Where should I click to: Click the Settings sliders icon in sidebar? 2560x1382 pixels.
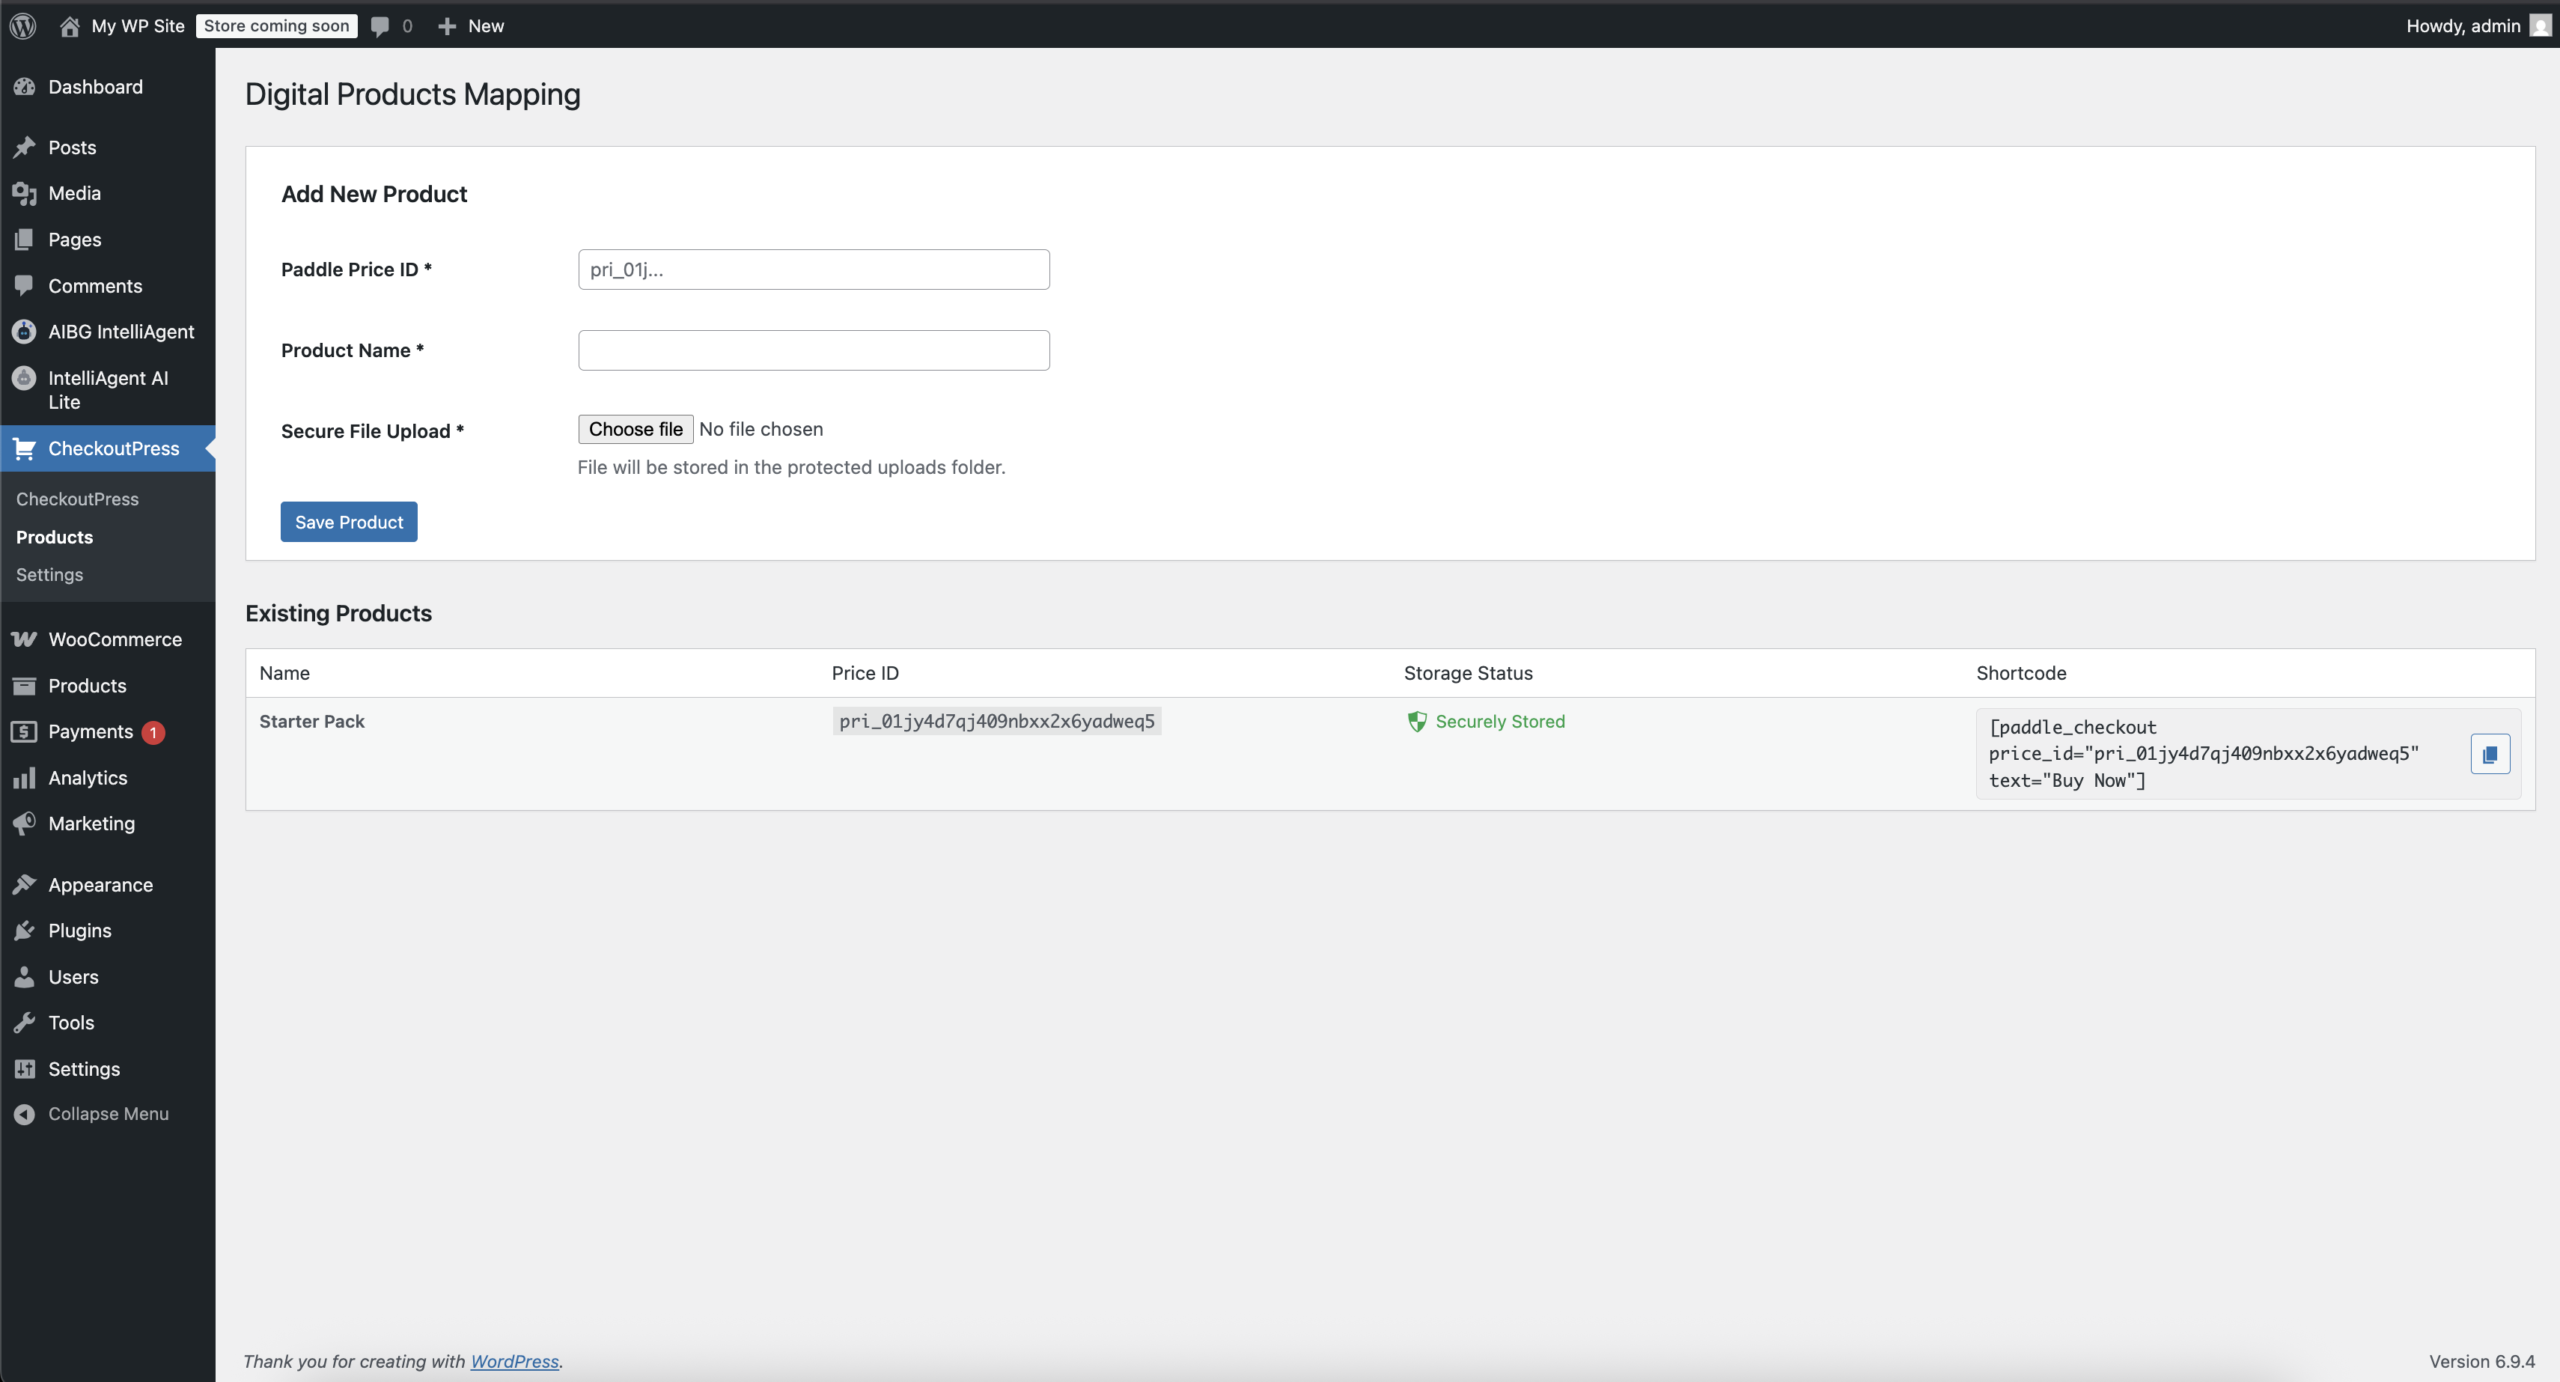25,1069
